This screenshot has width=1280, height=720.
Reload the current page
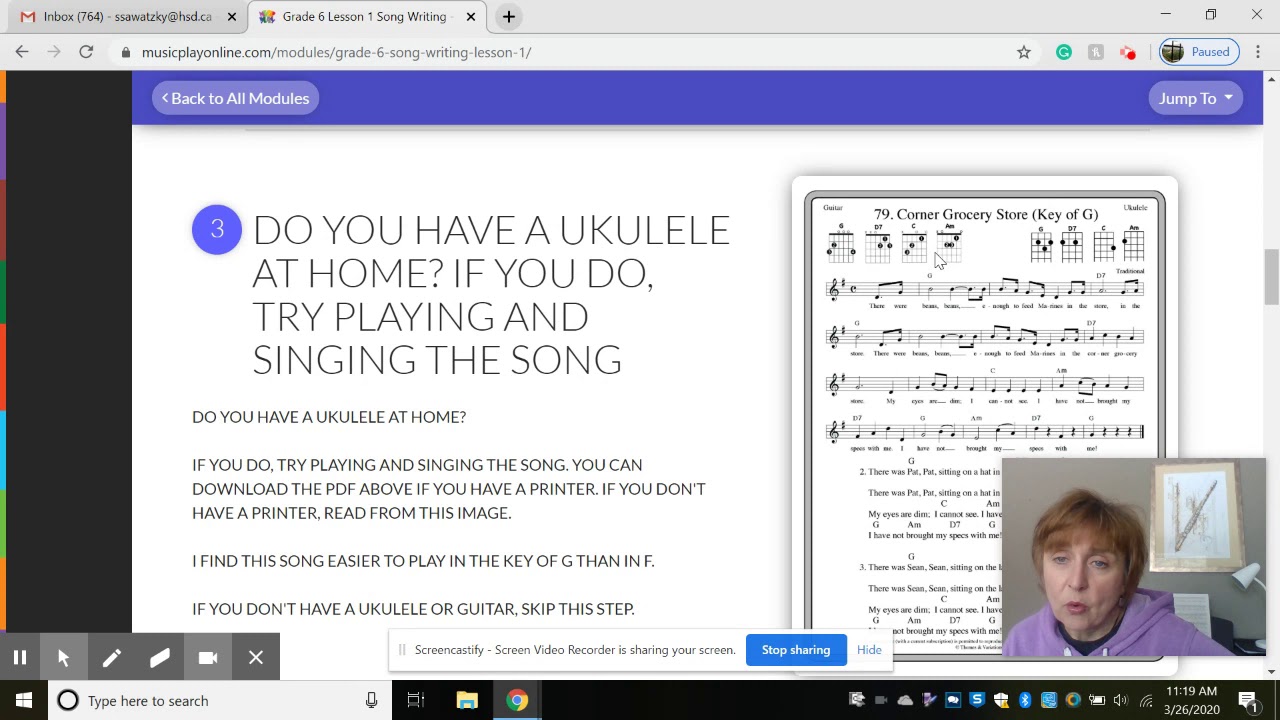coord(86,52)
